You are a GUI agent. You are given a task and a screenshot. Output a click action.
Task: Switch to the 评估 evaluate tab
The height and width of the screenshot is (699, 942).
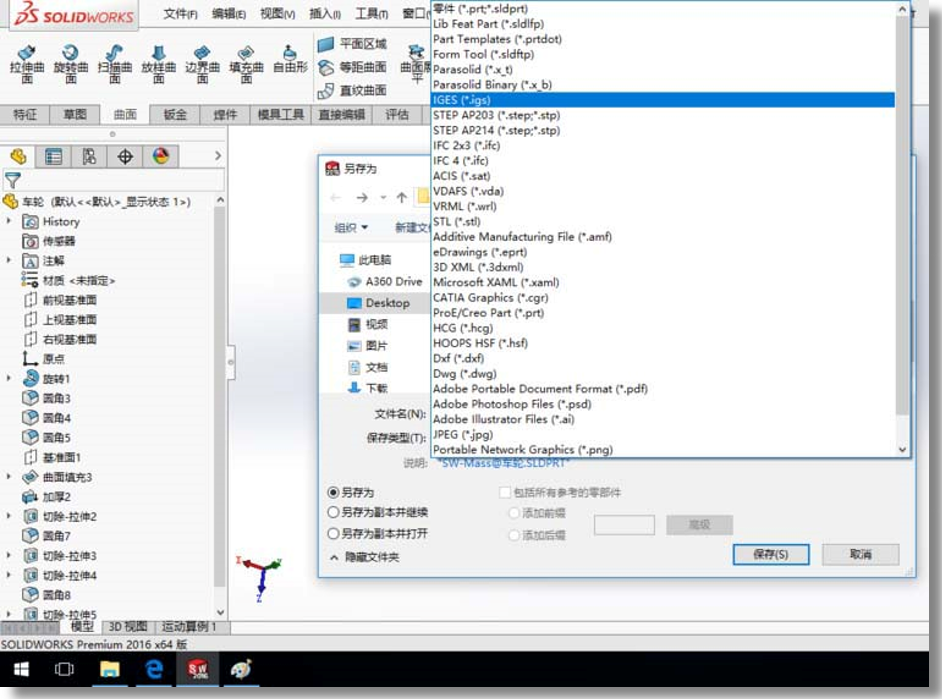point(397,114)
